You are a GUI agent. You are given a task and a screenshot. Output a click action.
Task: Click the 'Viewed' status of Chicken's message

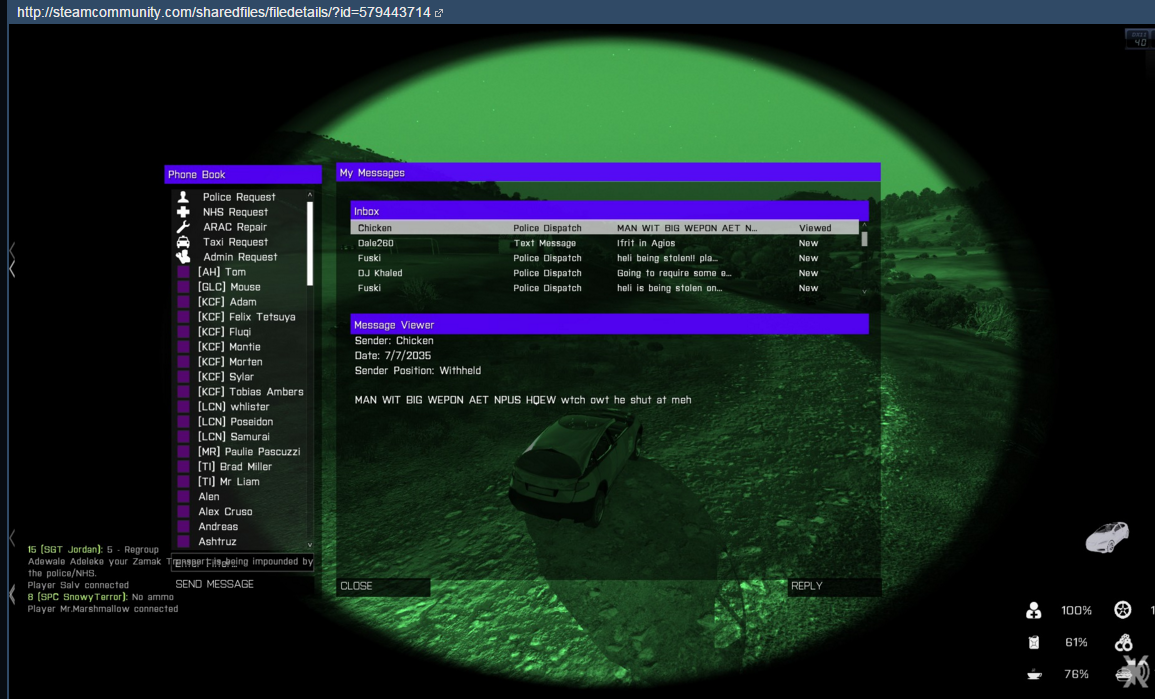click(815, 228)
